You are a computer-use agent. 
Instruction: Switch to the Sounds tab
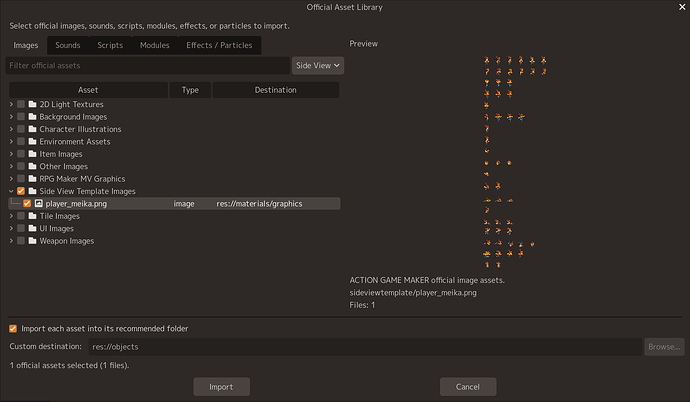click(x=68, y=45)
